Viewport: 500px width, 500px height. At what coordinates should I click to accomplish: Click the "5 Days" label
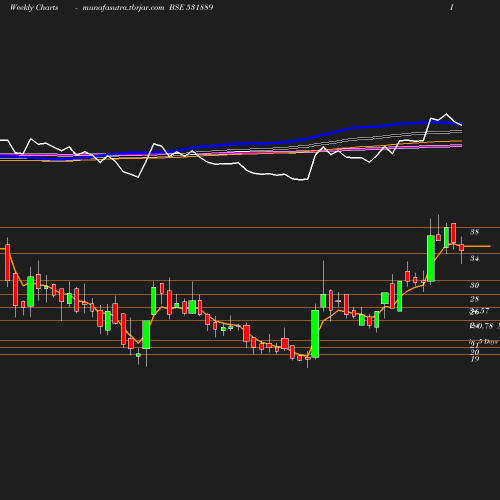(x=488, y=342)
